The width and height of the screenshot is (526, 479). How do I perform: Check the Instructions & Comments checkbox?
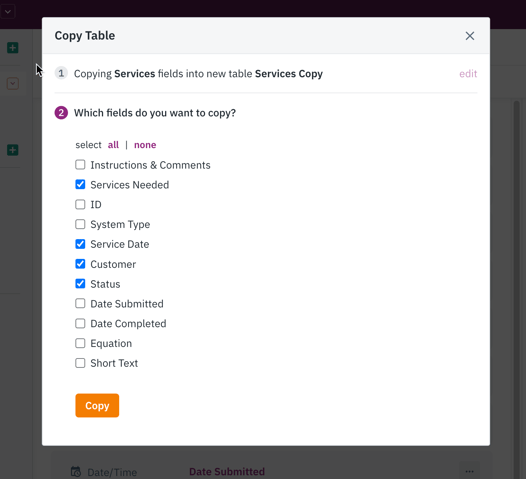[80, 165]
